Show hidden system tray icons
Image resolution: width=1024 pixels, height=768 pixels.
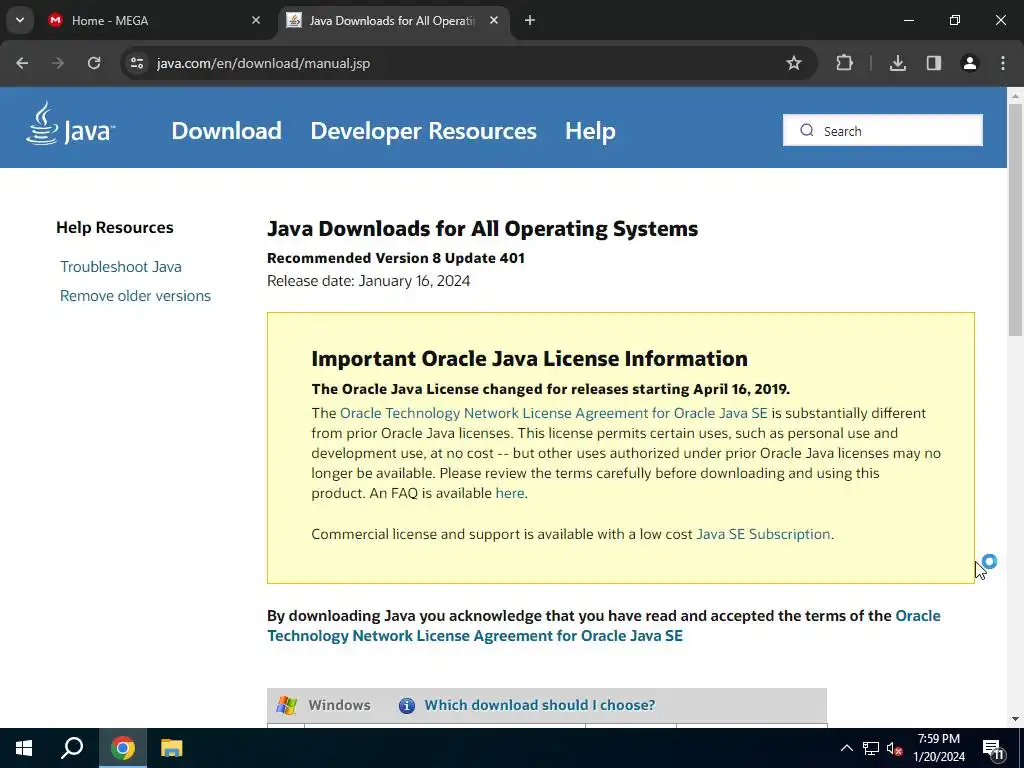(846, 748)
